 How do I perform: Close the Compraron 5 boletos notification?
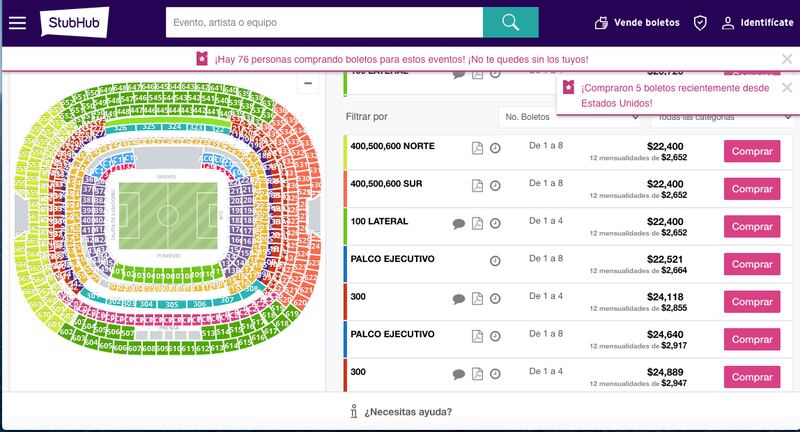pos(787,88)
